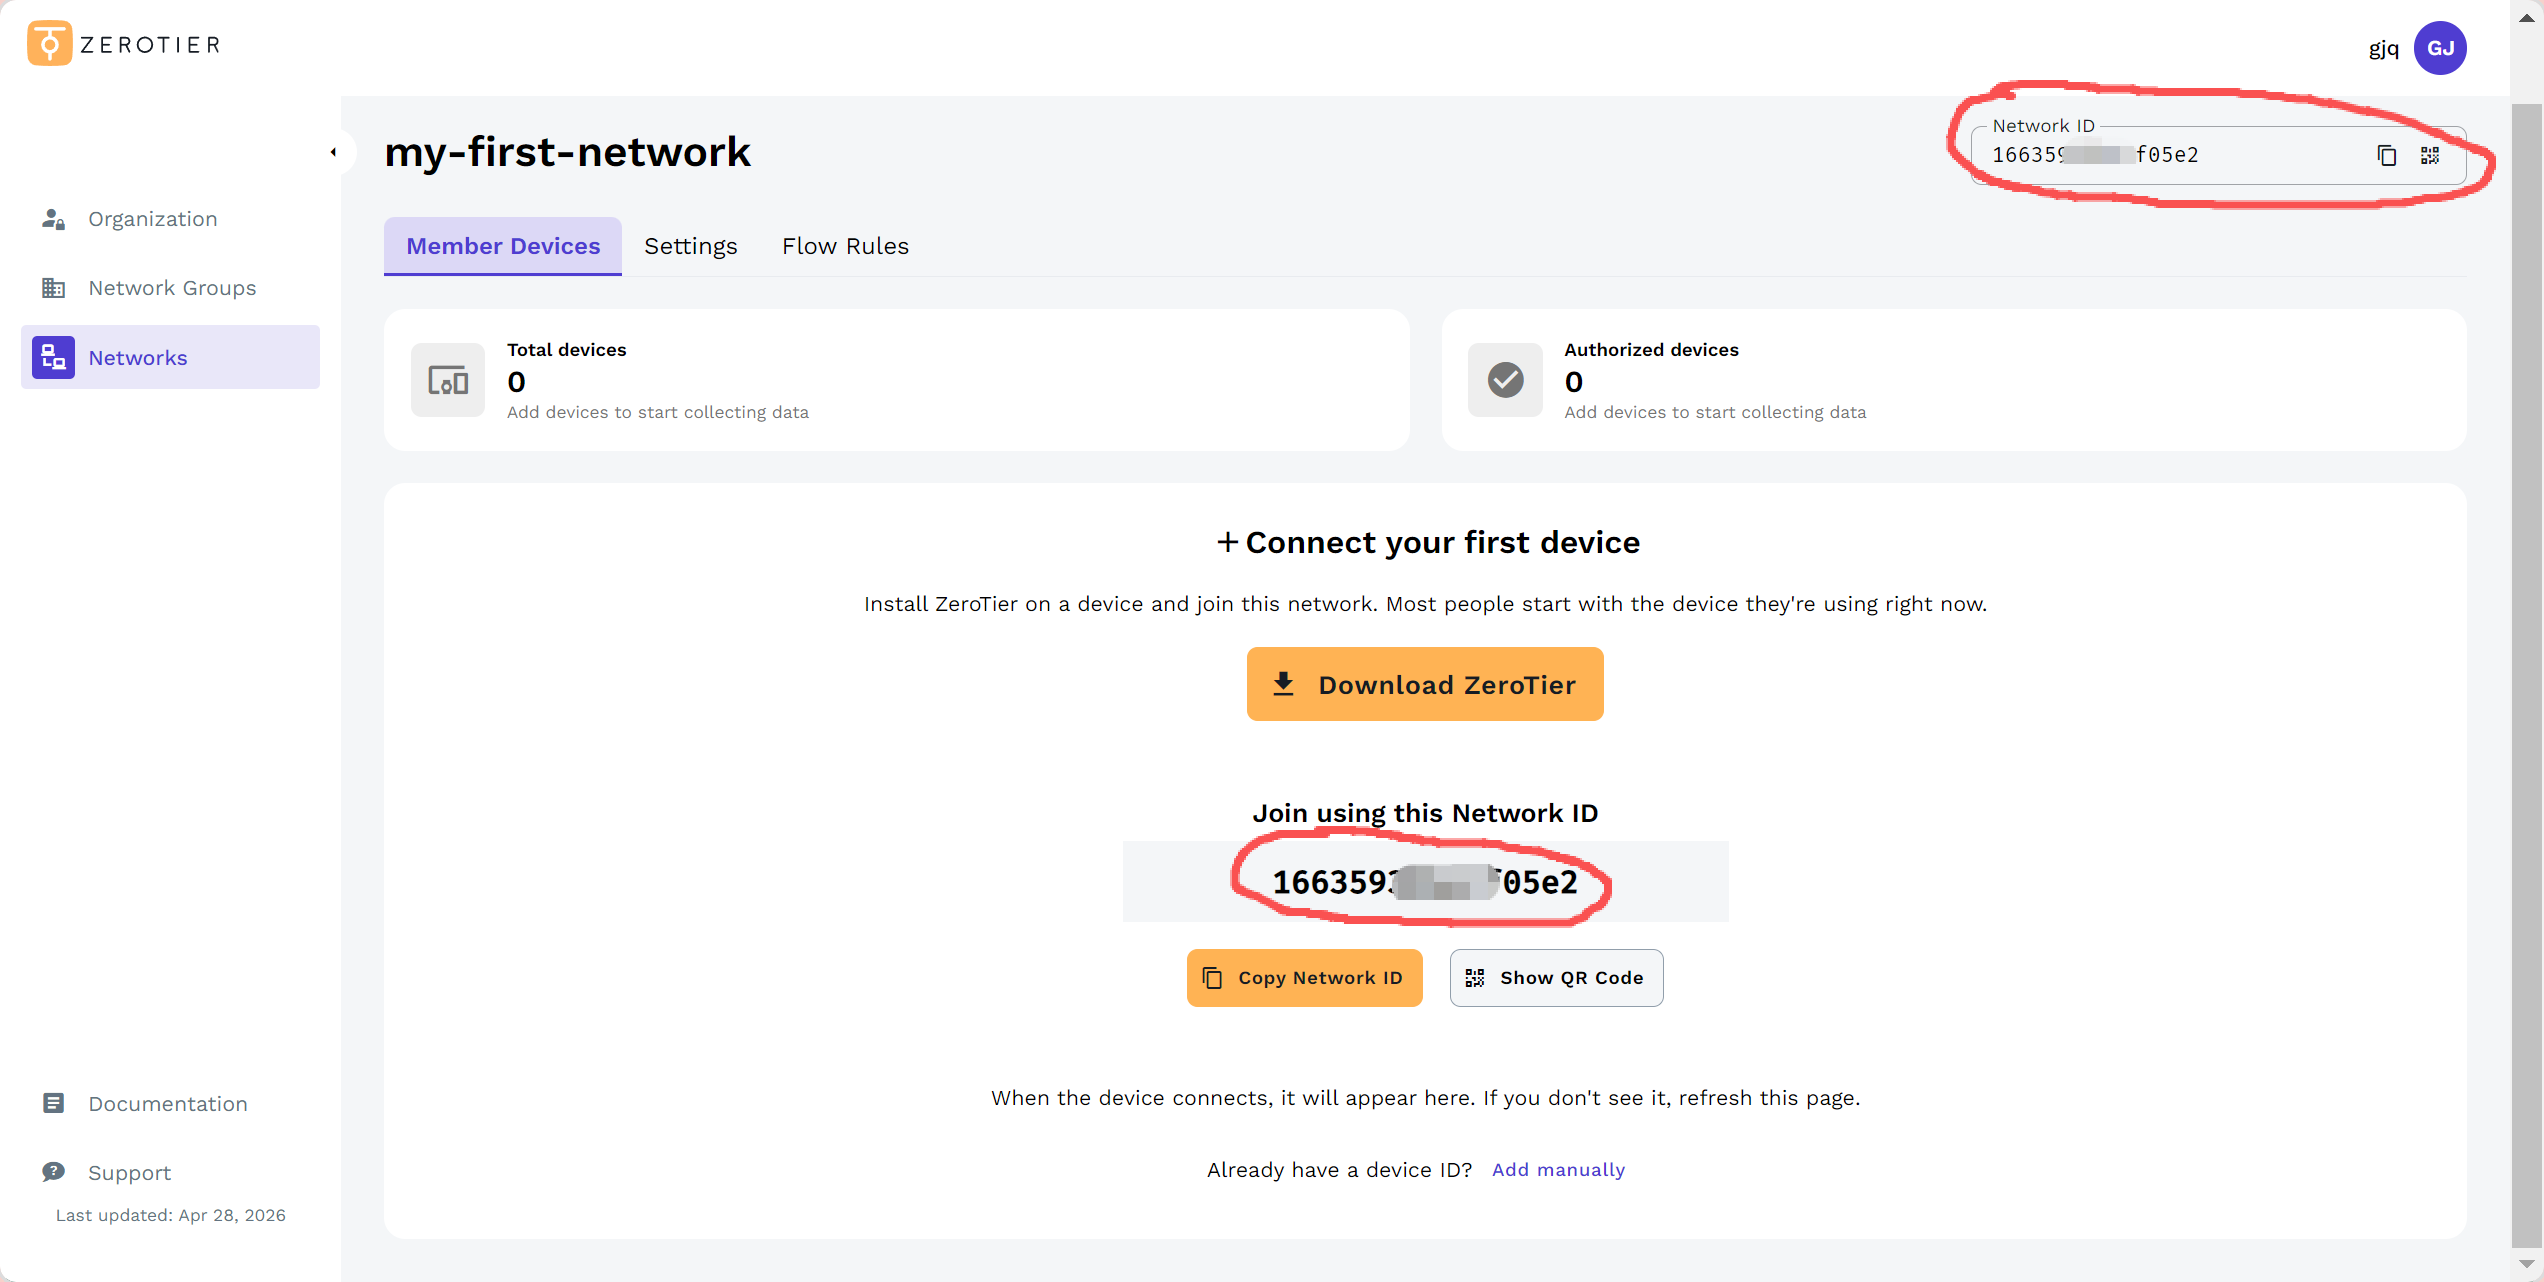Click the Add manually link
This screenshot has width=2544, height=1282.
1558,1170
